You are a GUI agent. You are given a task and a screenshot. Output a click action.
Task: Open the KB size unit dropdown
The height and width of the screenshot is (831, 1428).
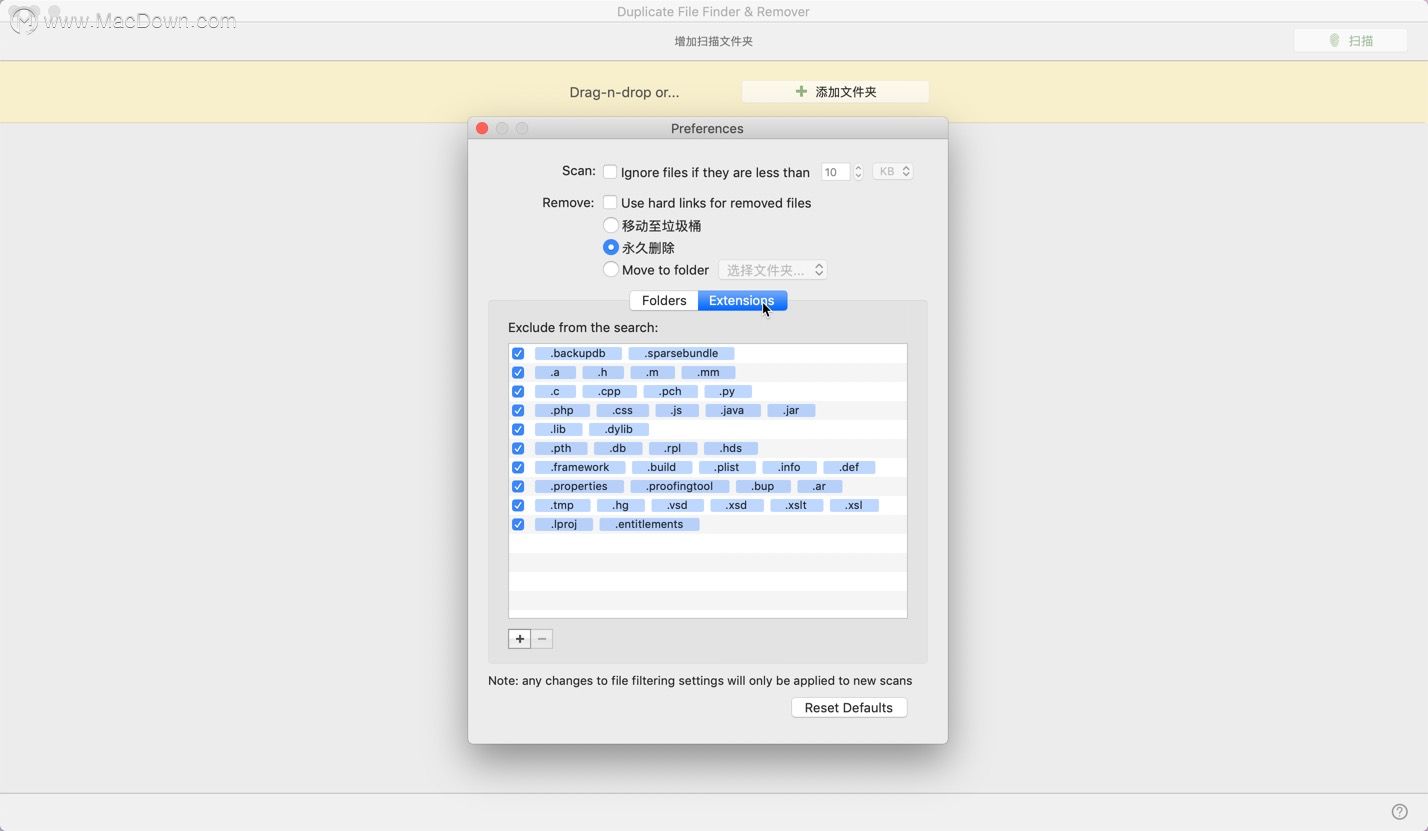pyautogui.click(x=893, y=172)
